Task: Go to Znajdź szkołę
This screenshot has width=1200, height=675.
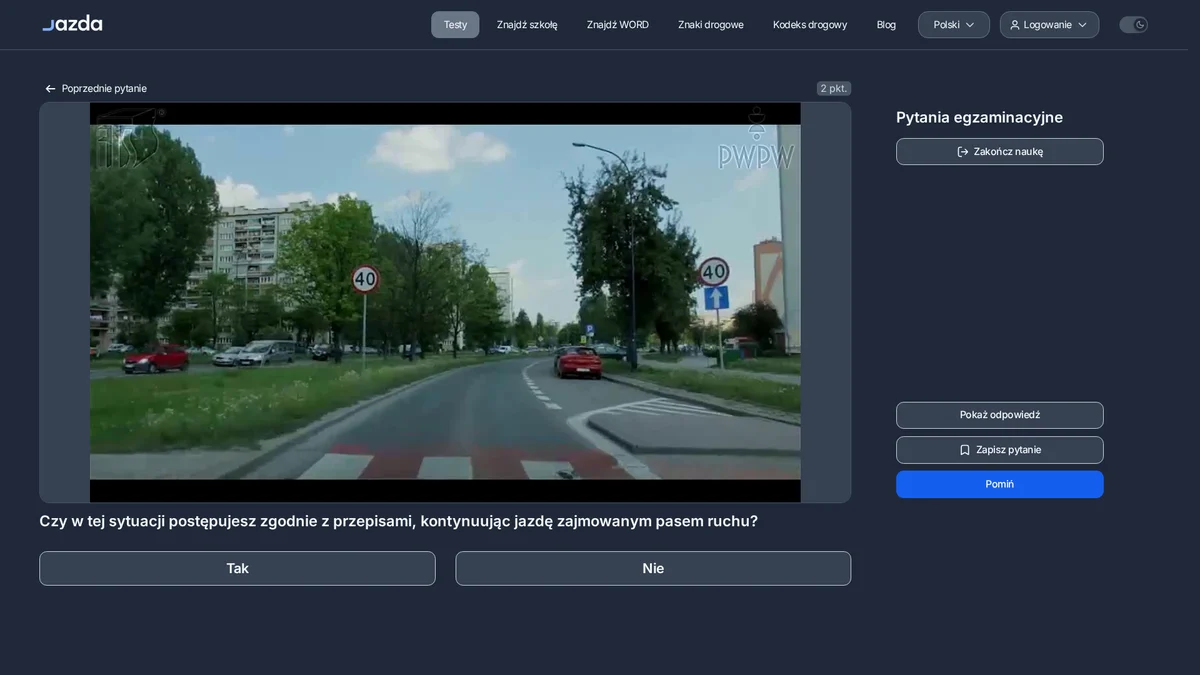Action: point(527,25)
